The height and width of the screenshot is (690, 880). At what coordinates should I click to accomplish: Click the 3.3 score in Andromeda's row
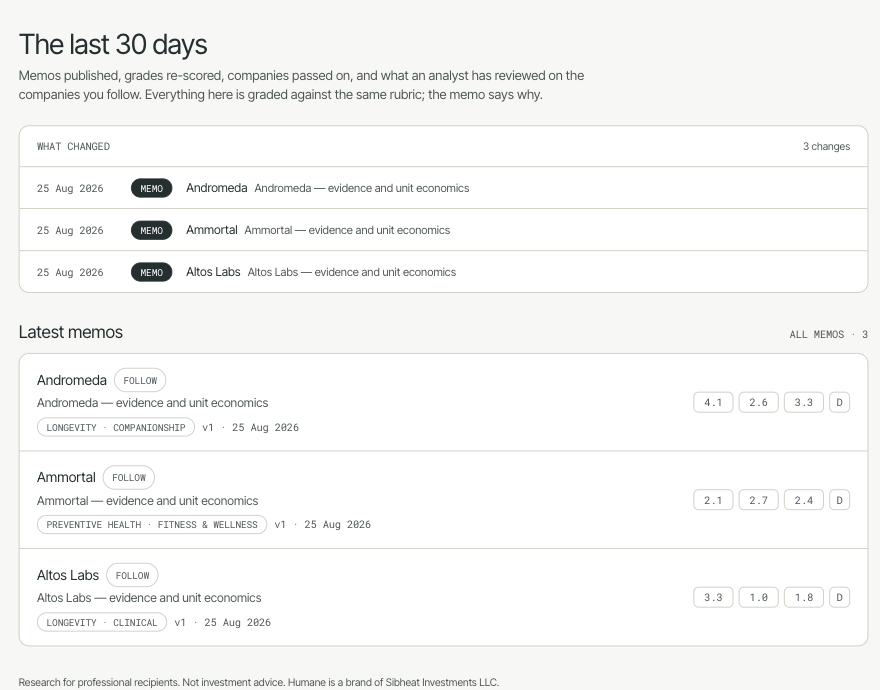click(804, 403)
